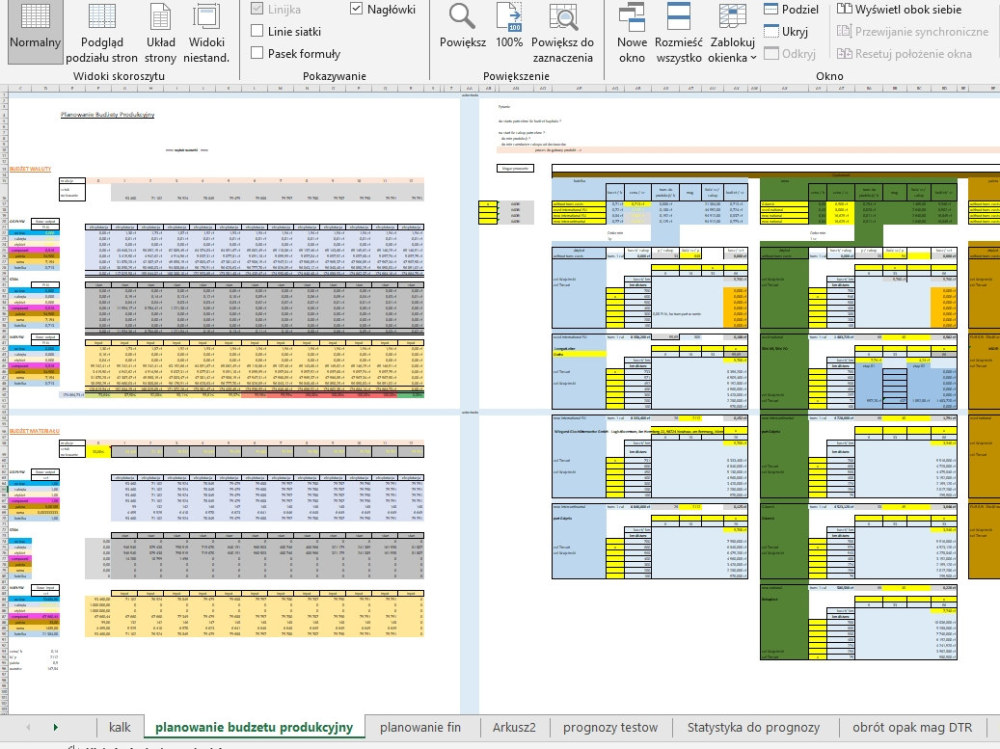1000x749 pixels.
Task: Click Podziel window split
Action: [x=791, y=10]
